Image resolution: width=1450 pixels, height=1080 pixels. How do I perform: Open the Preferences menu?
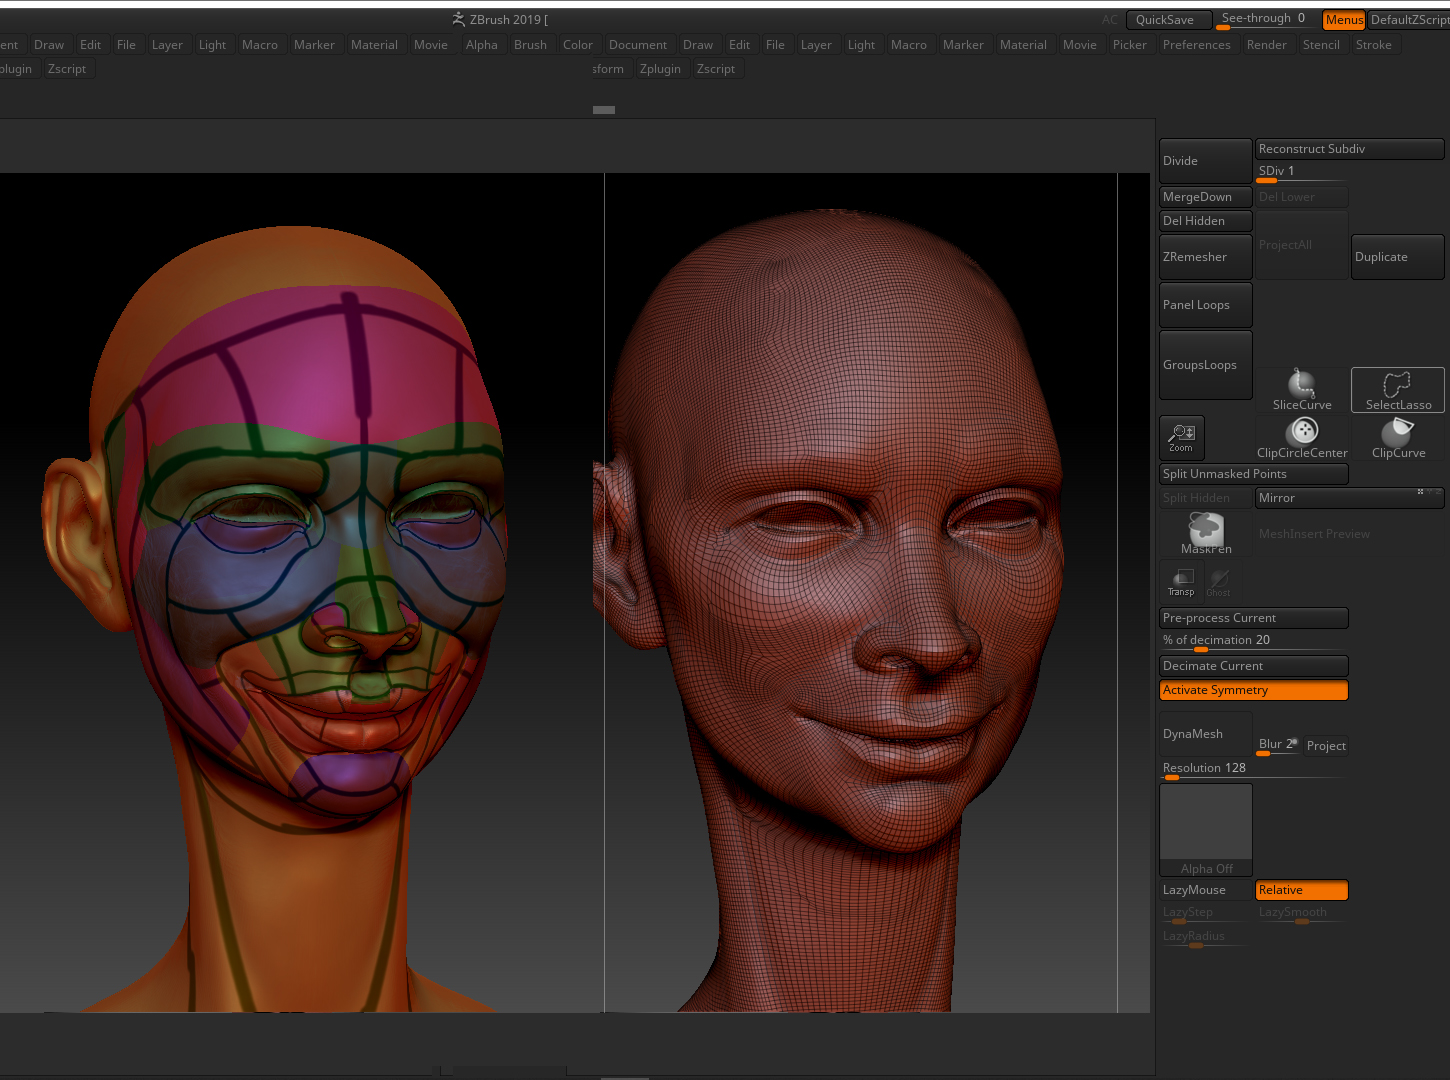coord(1196,45)
